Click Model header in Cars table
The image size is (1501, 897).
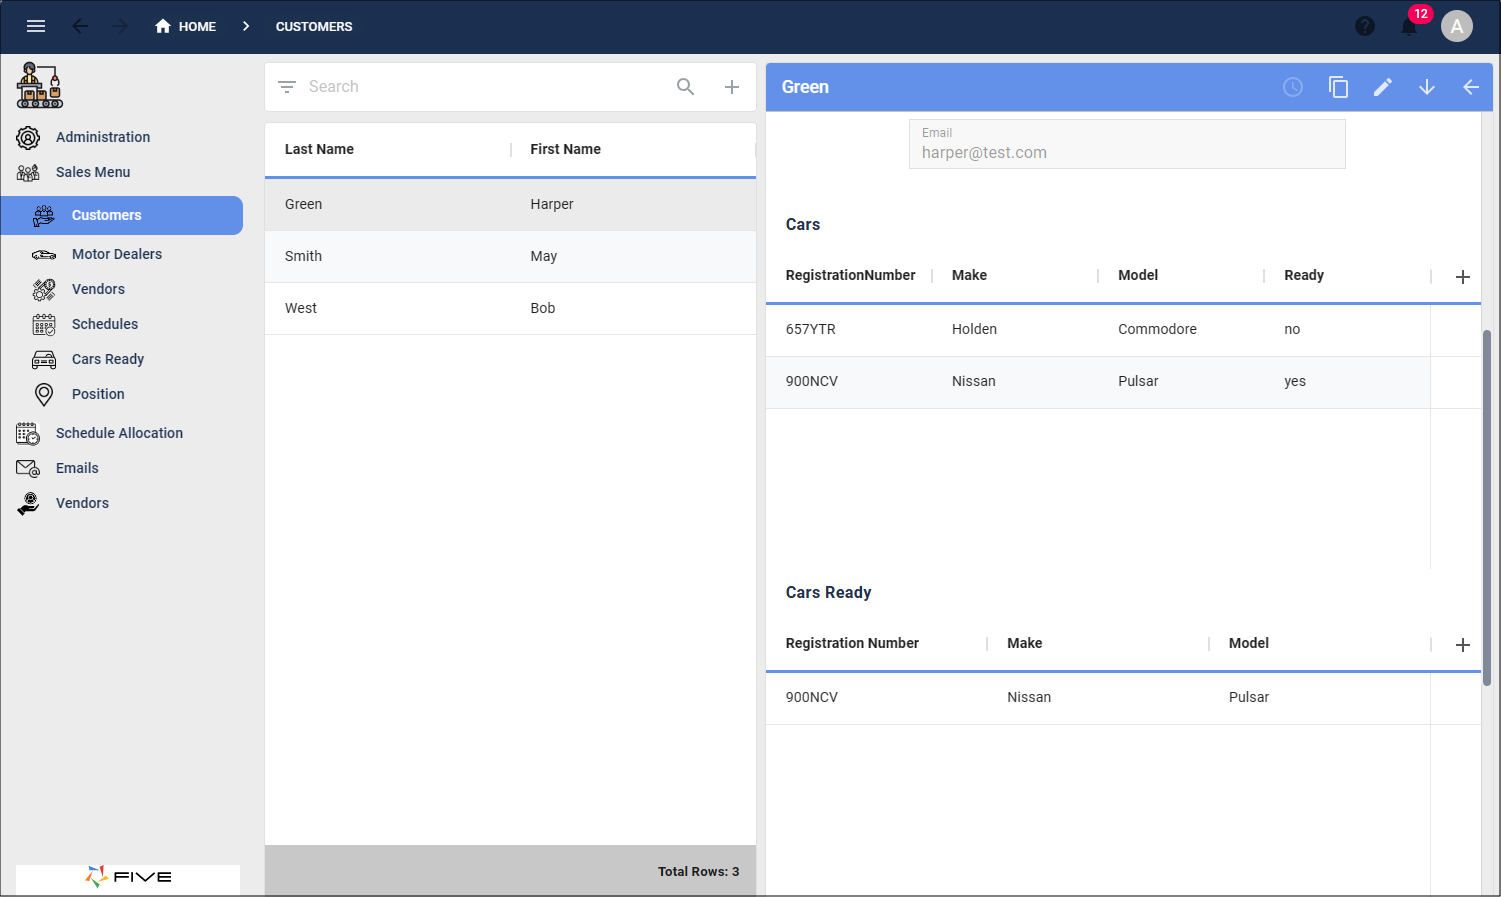click(x=1138, y=275)
